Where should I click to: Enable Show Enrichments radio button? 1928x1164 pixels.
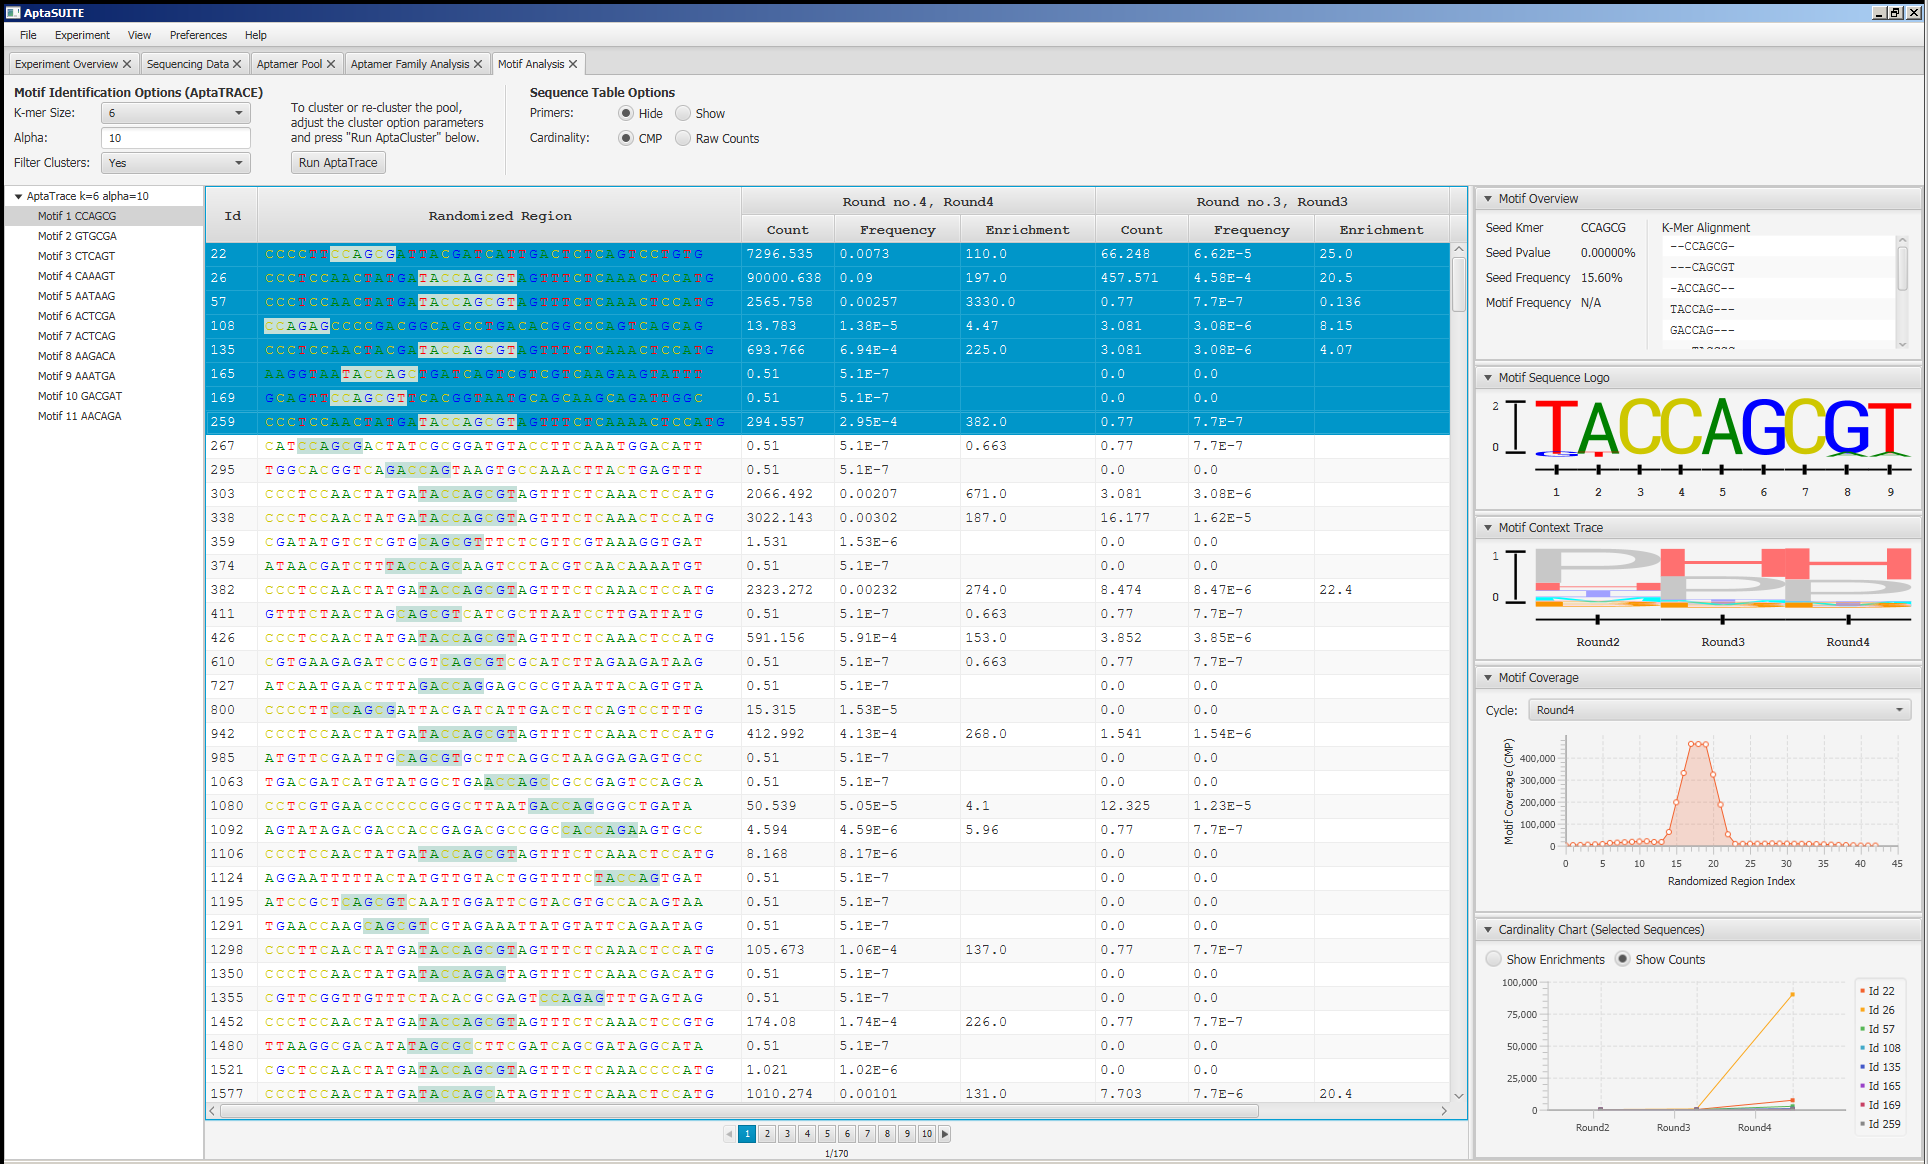[1494, 959]
